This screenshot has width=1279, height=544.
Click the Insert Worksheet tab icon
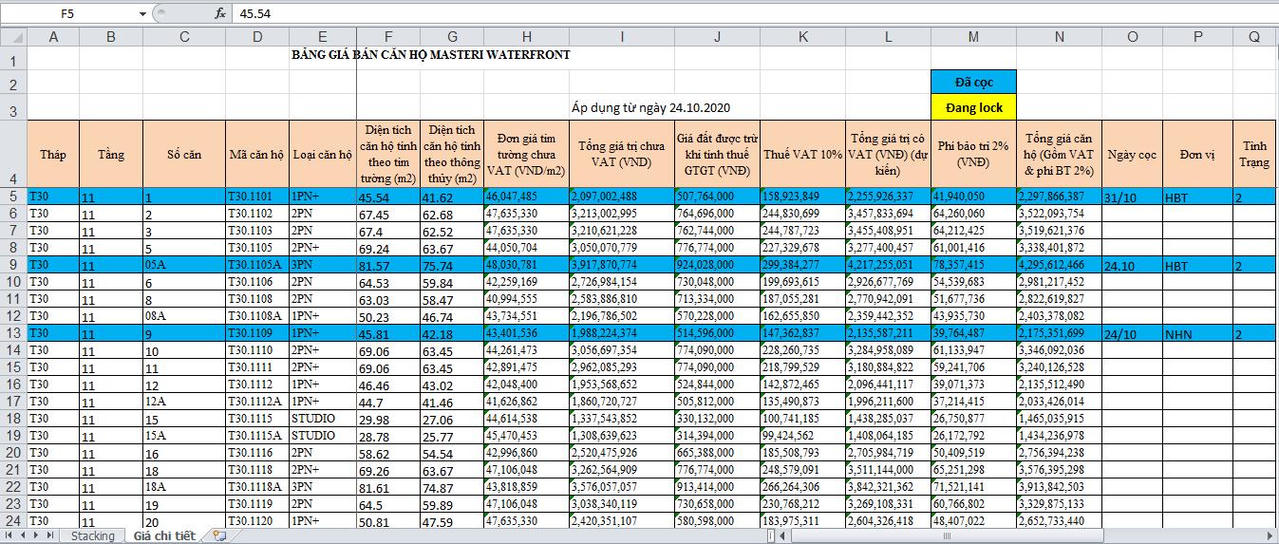pyautogui.click(x=218, y=536)
